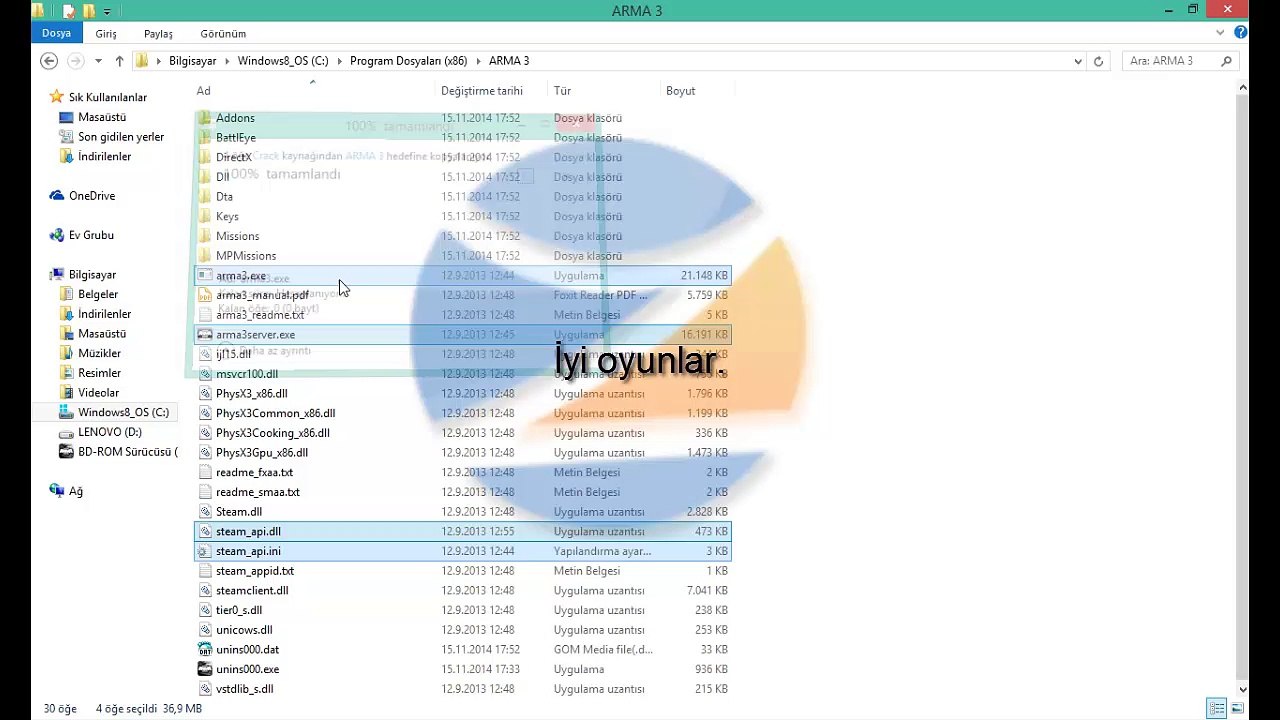Image resolution: width=1280 pixels, height=720 pixels.
Task: Click the PhysX3_x86.dll file icon
Action: [x=205, y=394]
